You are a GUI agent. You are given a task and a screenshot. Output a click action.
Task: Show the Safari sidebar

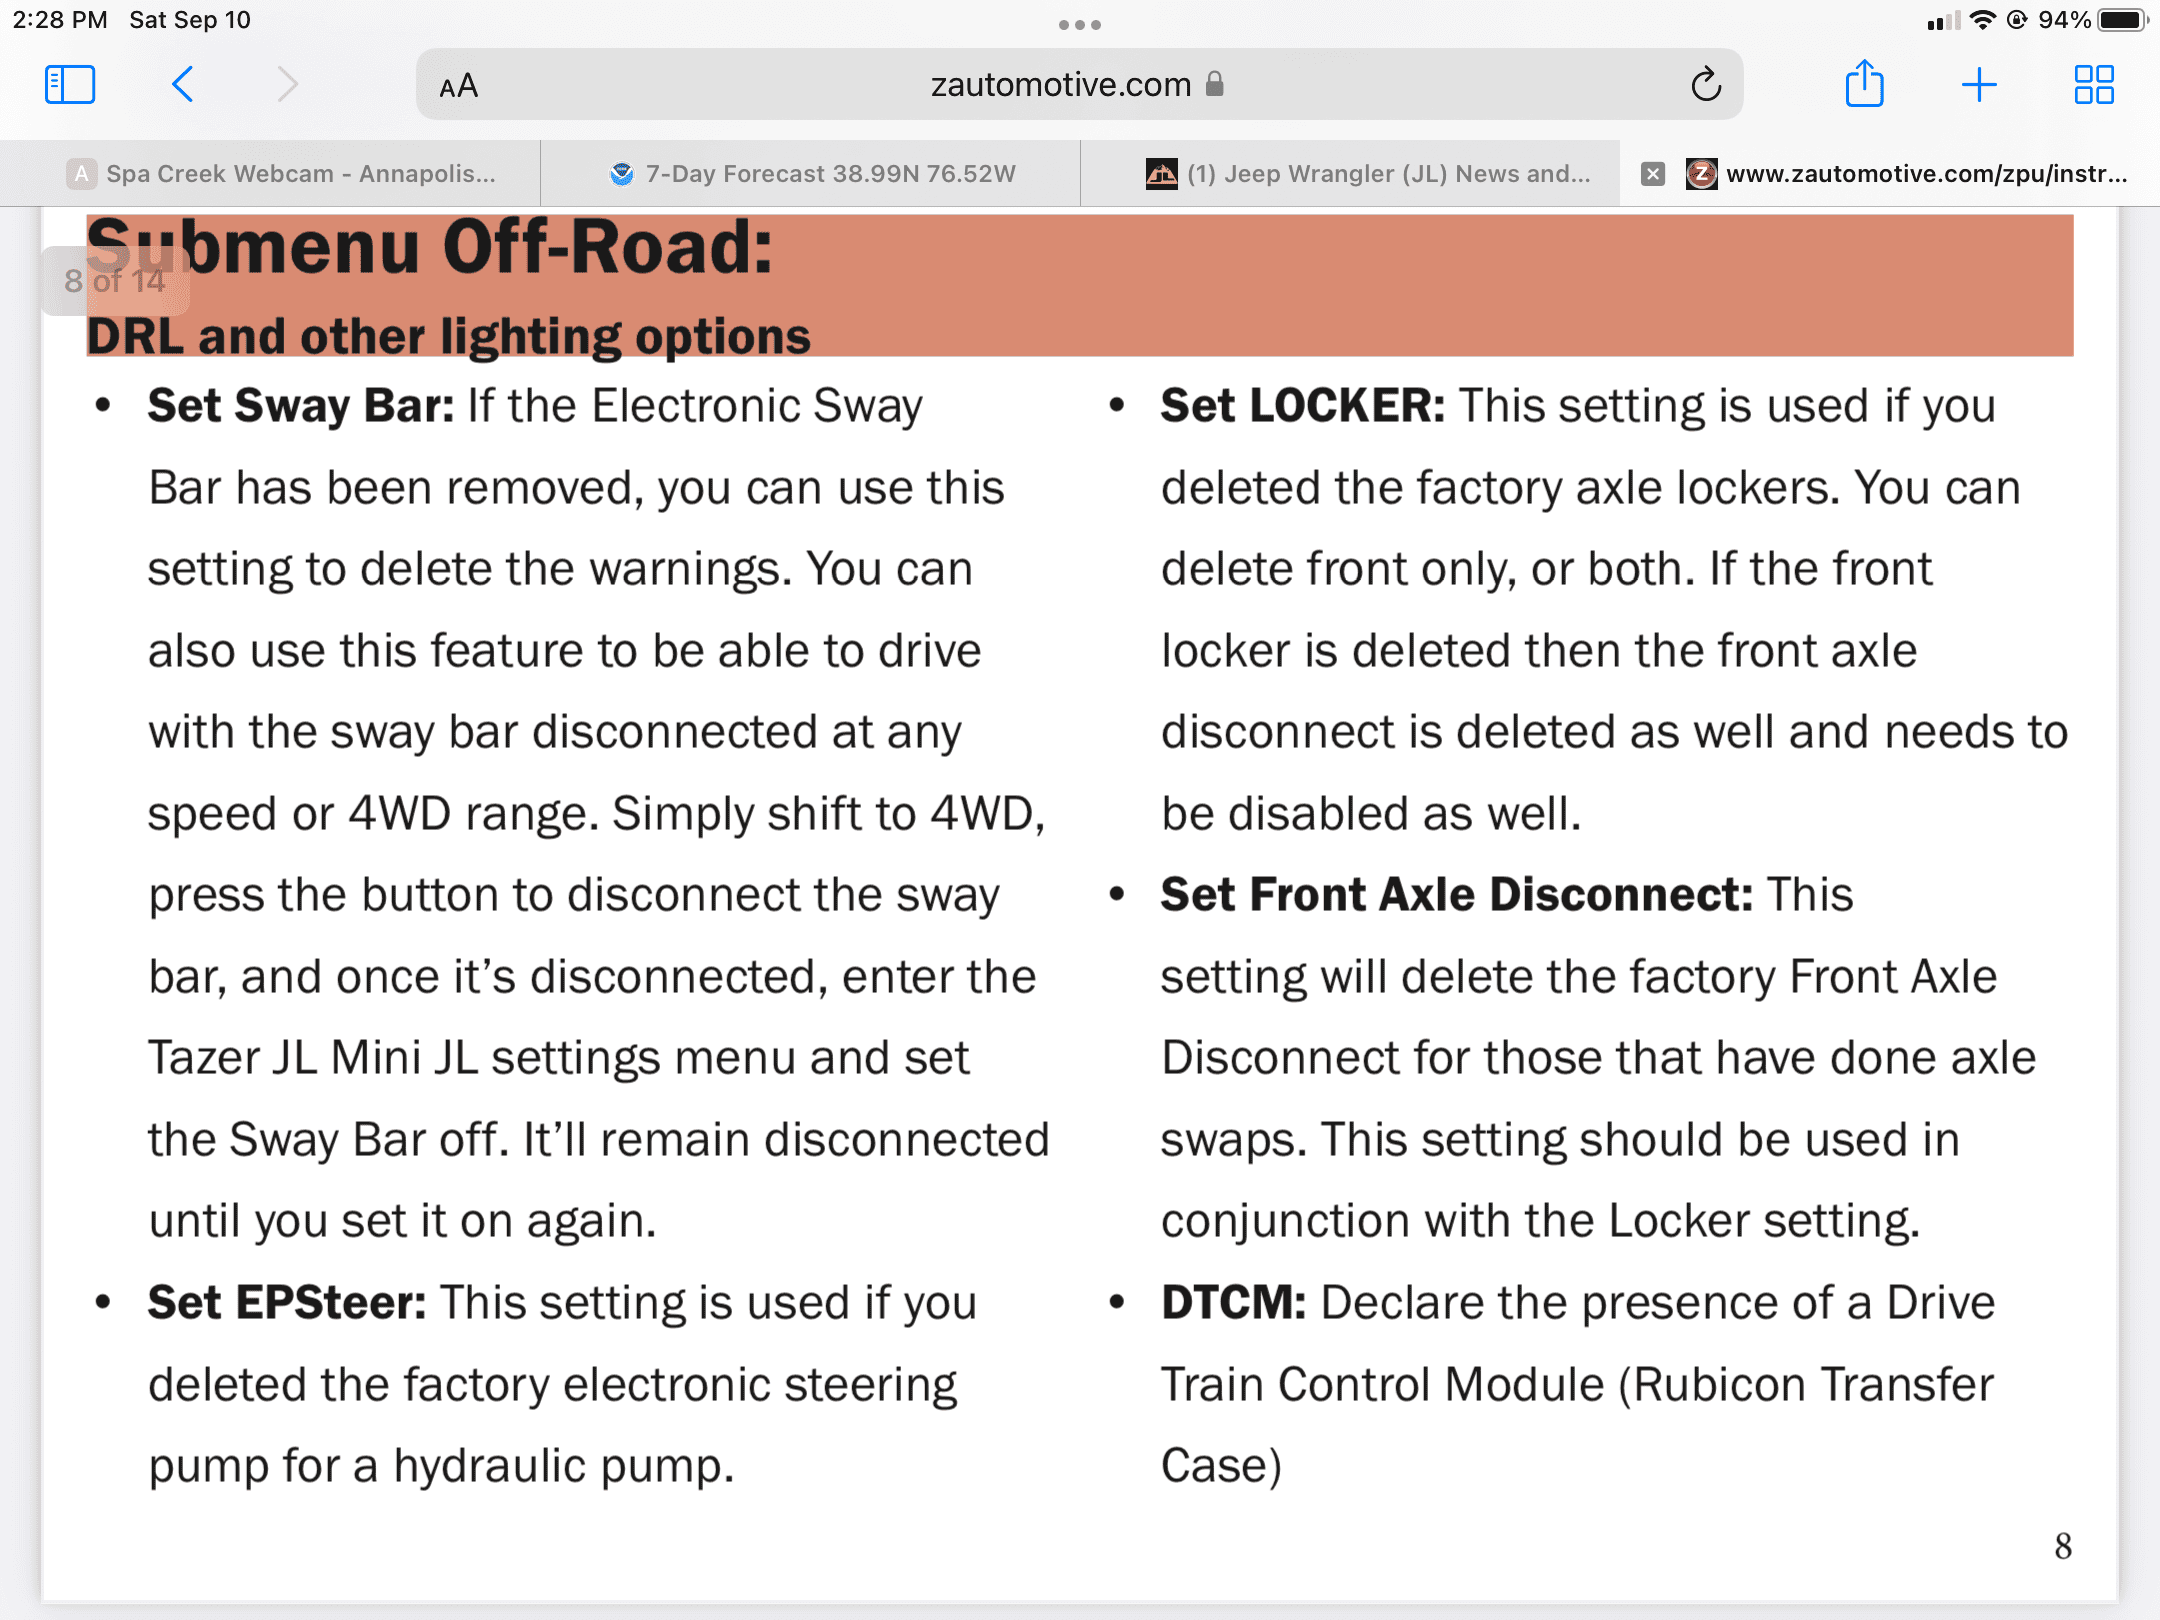point(70,85)
